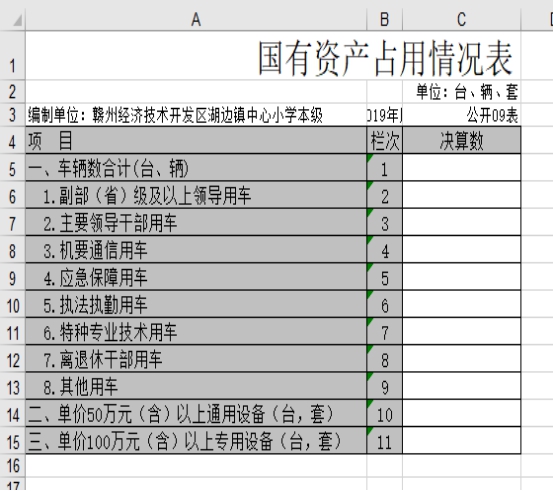Image resolution: width=553 pixels, height=491 pixels.
Task: Select column B header
Action: point(384,19)
